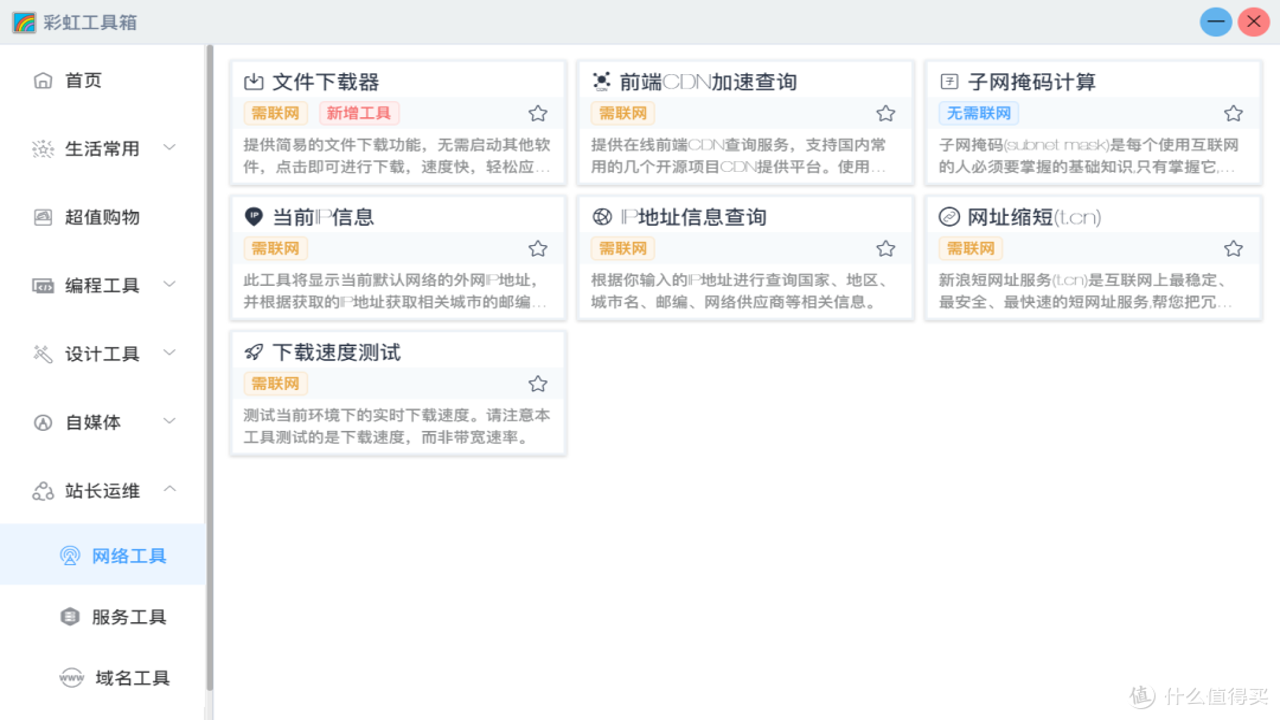Open 网址缩短(t.cn) tool title
The image size is (1280, 720).
pos(1034,217)
